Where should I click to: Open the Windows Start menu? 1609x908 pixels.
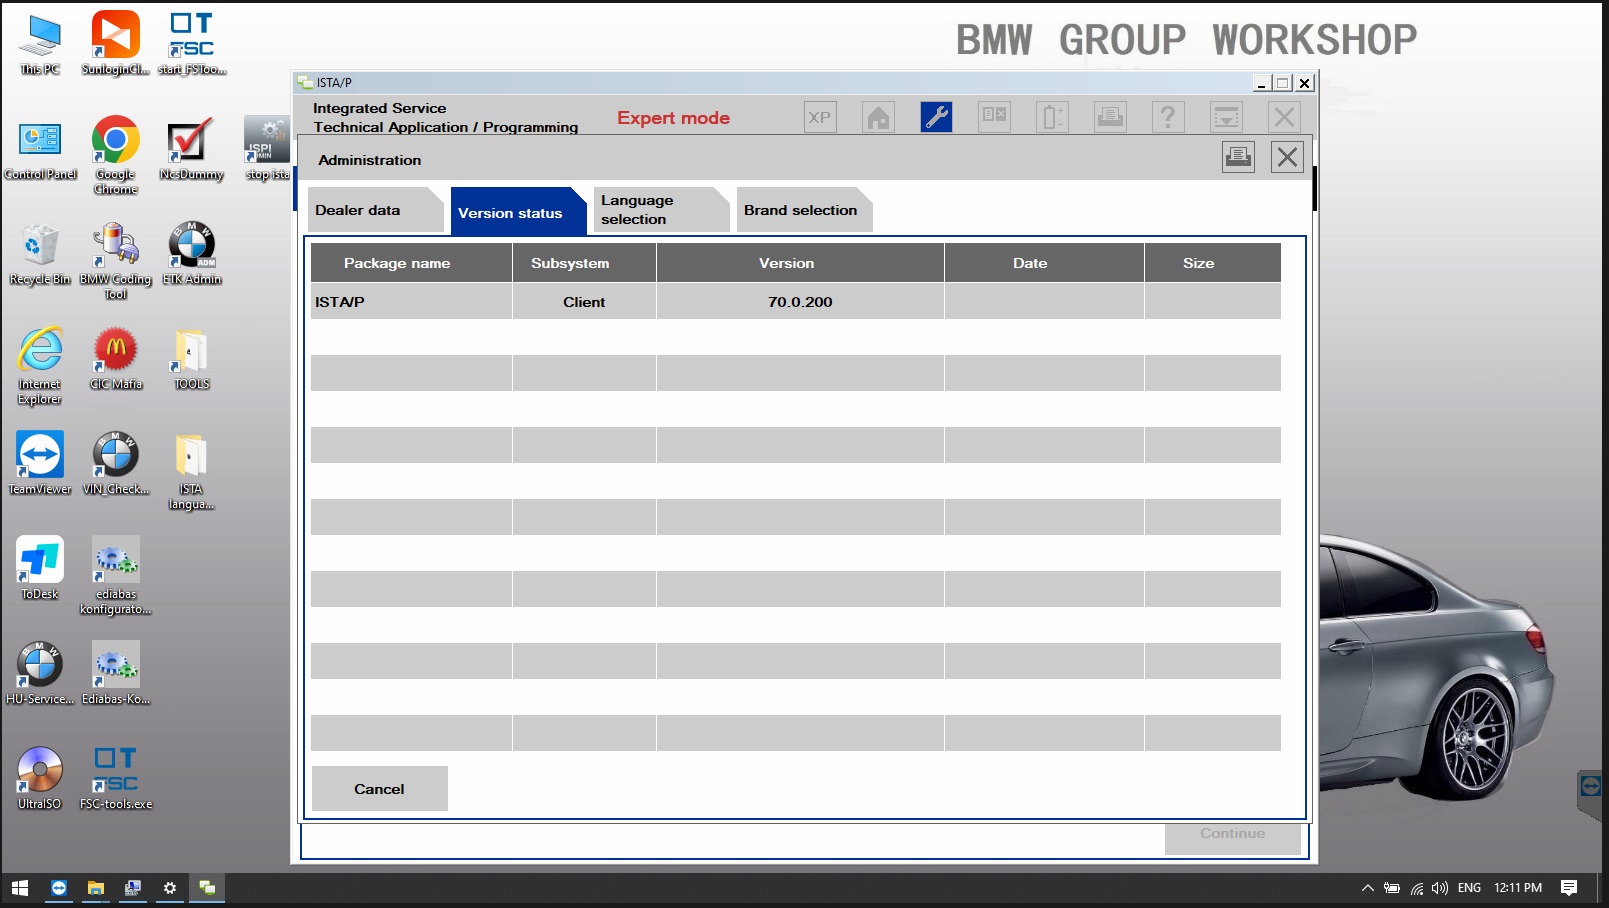click(x=20, y=888)
